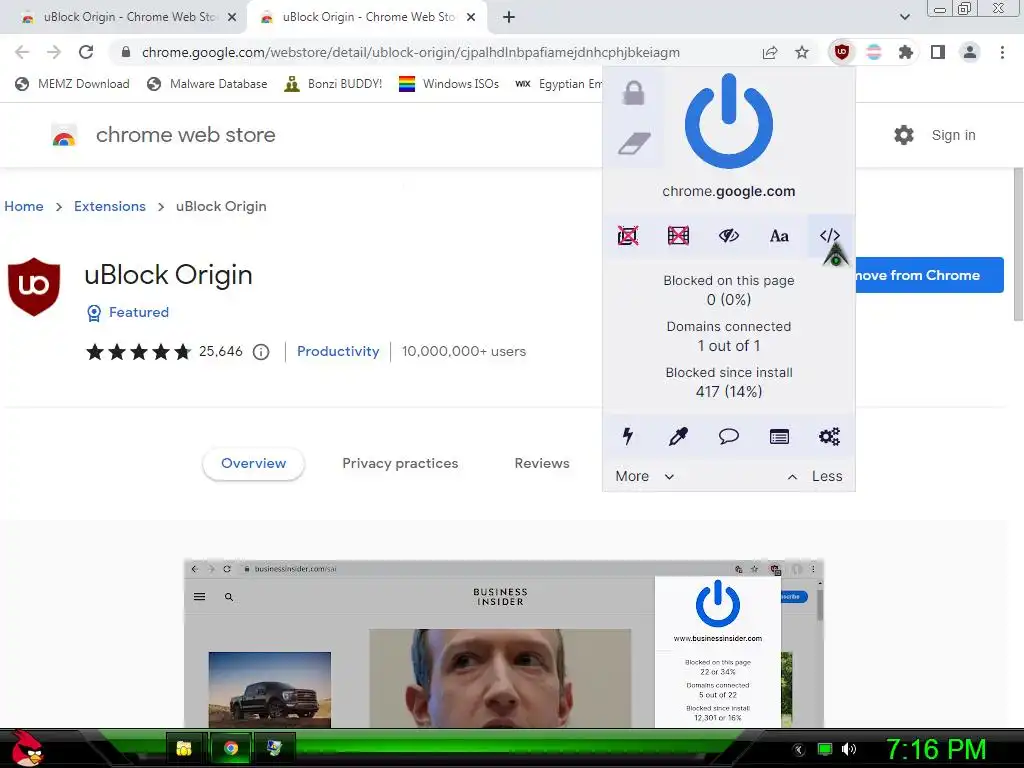The height and width of the screenshot is (768, 1024).
Task: Report an issue via chat bubble icon
Action: pos(728,436)
